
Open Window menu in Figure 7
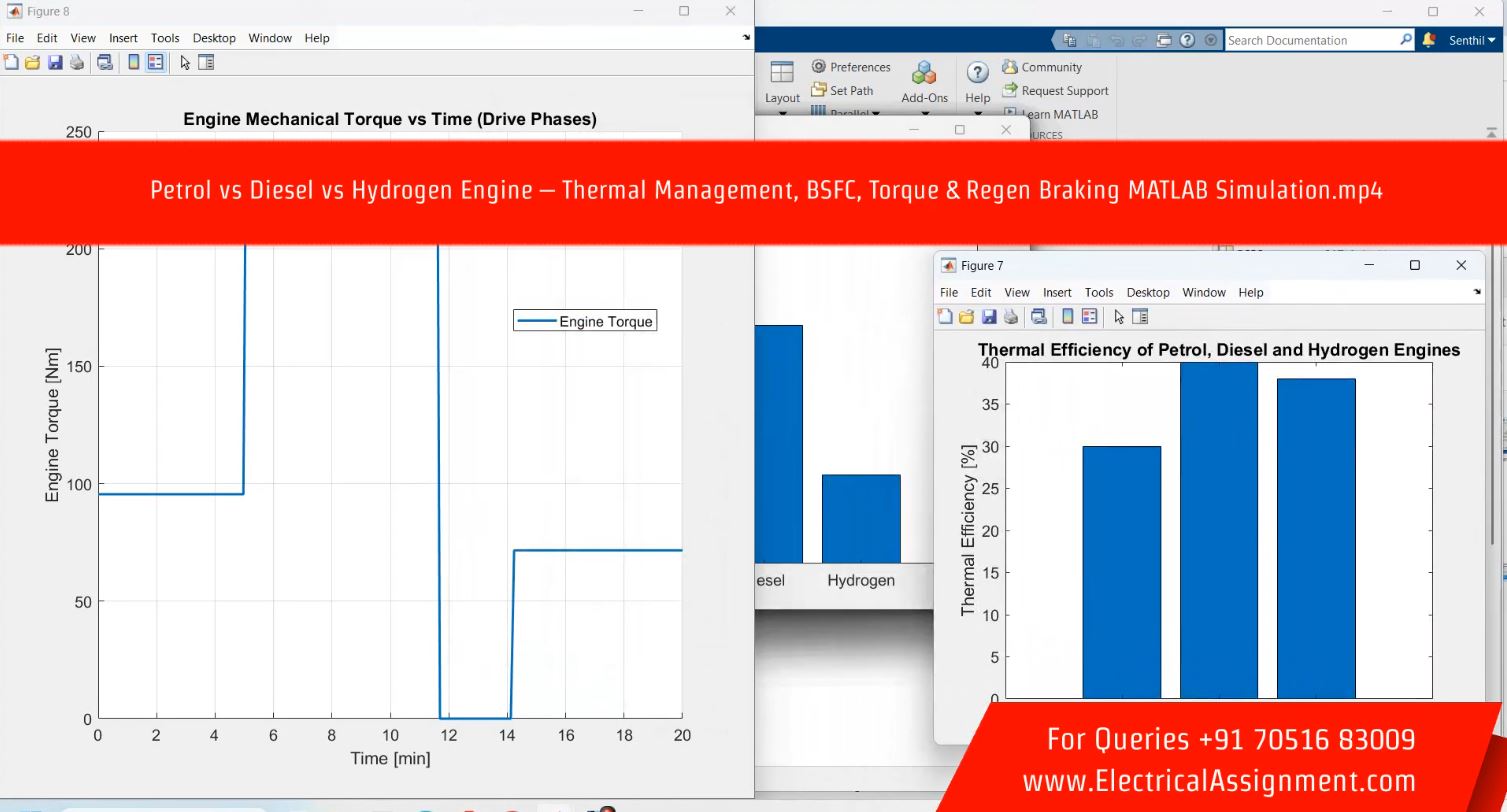[x=1204, y=293]
